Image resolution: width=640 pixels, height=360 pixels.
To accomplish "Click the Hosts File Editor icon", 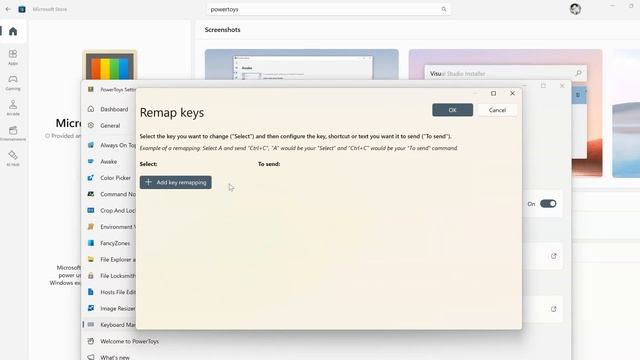I will pos(91,292).
